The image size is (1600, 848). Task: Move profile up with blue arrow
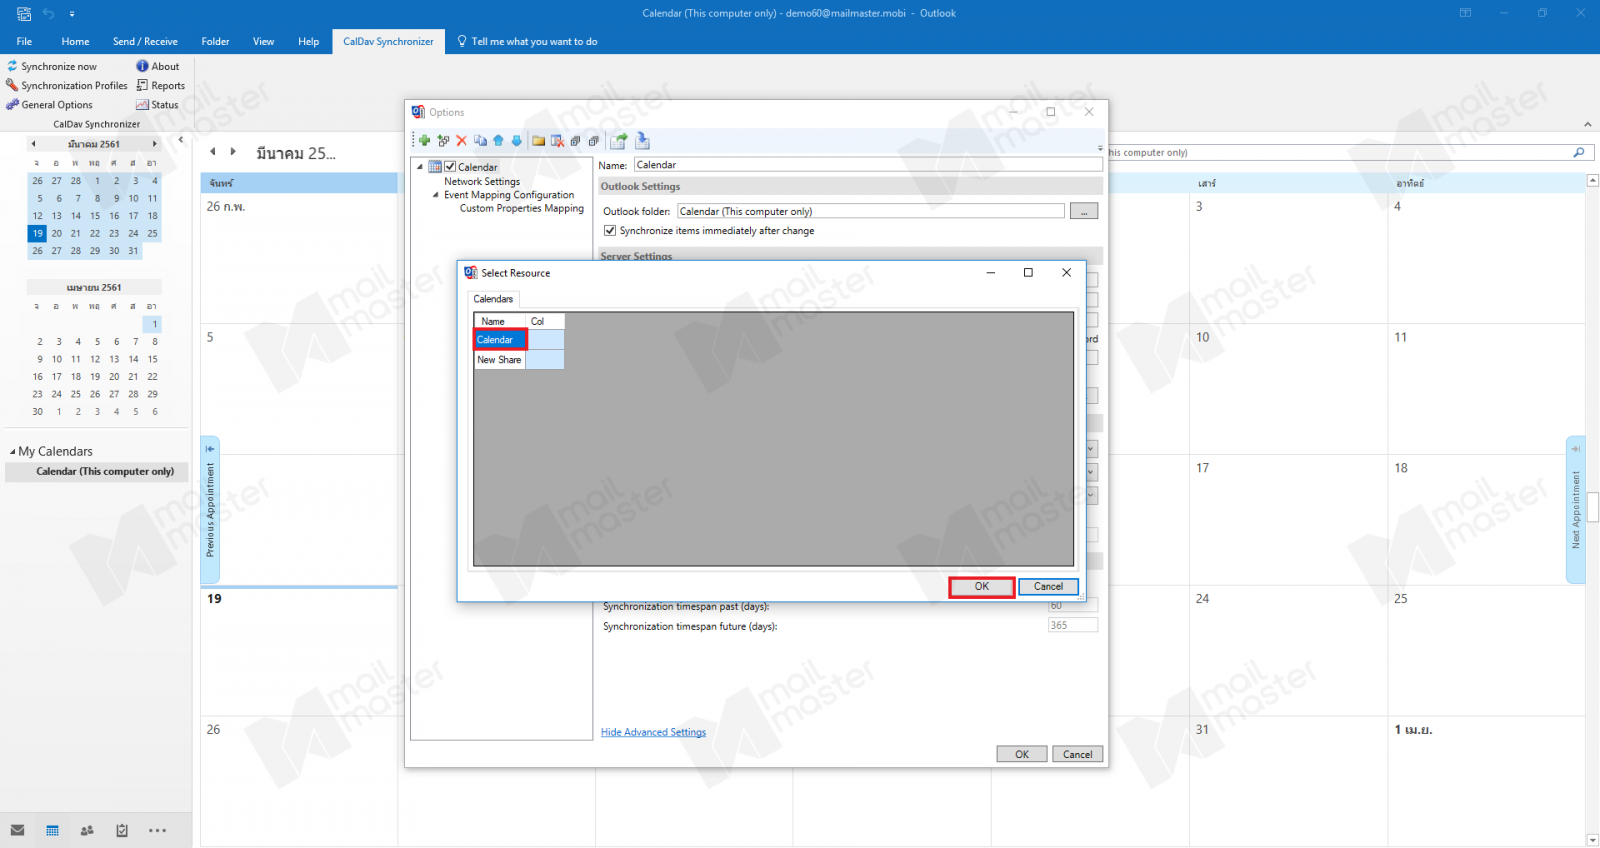(x=498, y=141)
